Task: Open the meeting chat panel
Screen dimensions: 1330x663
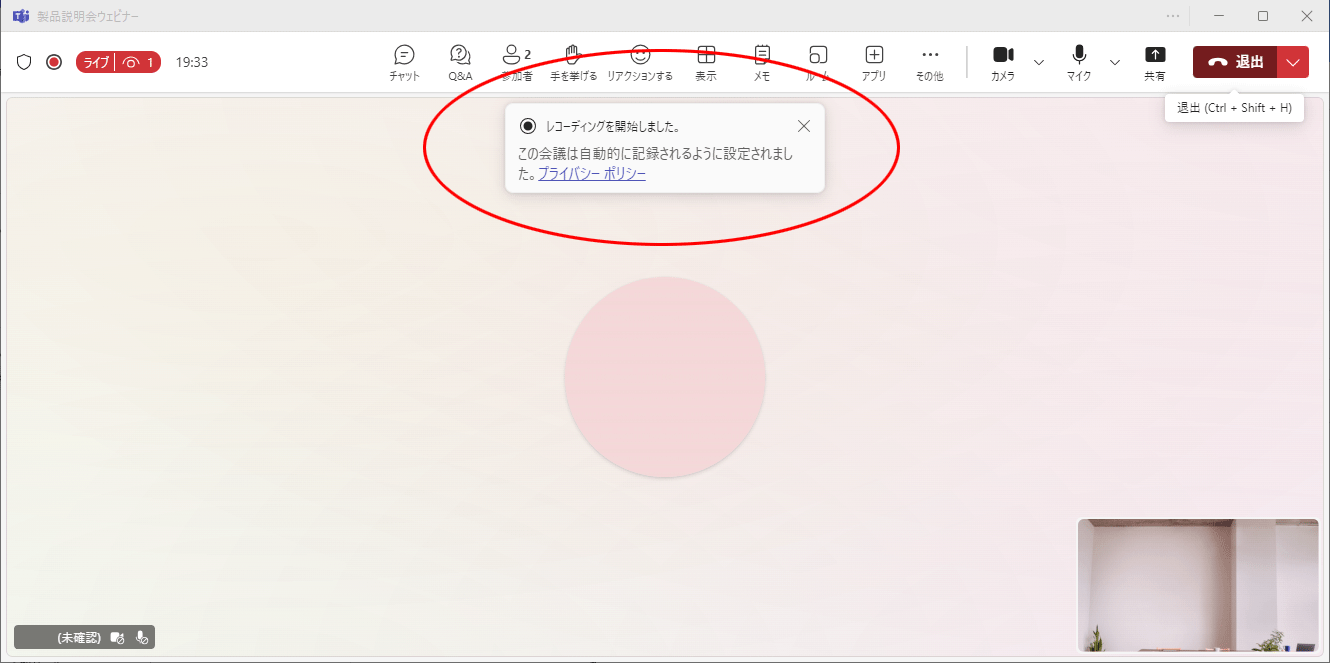Action: coord(404,61)
